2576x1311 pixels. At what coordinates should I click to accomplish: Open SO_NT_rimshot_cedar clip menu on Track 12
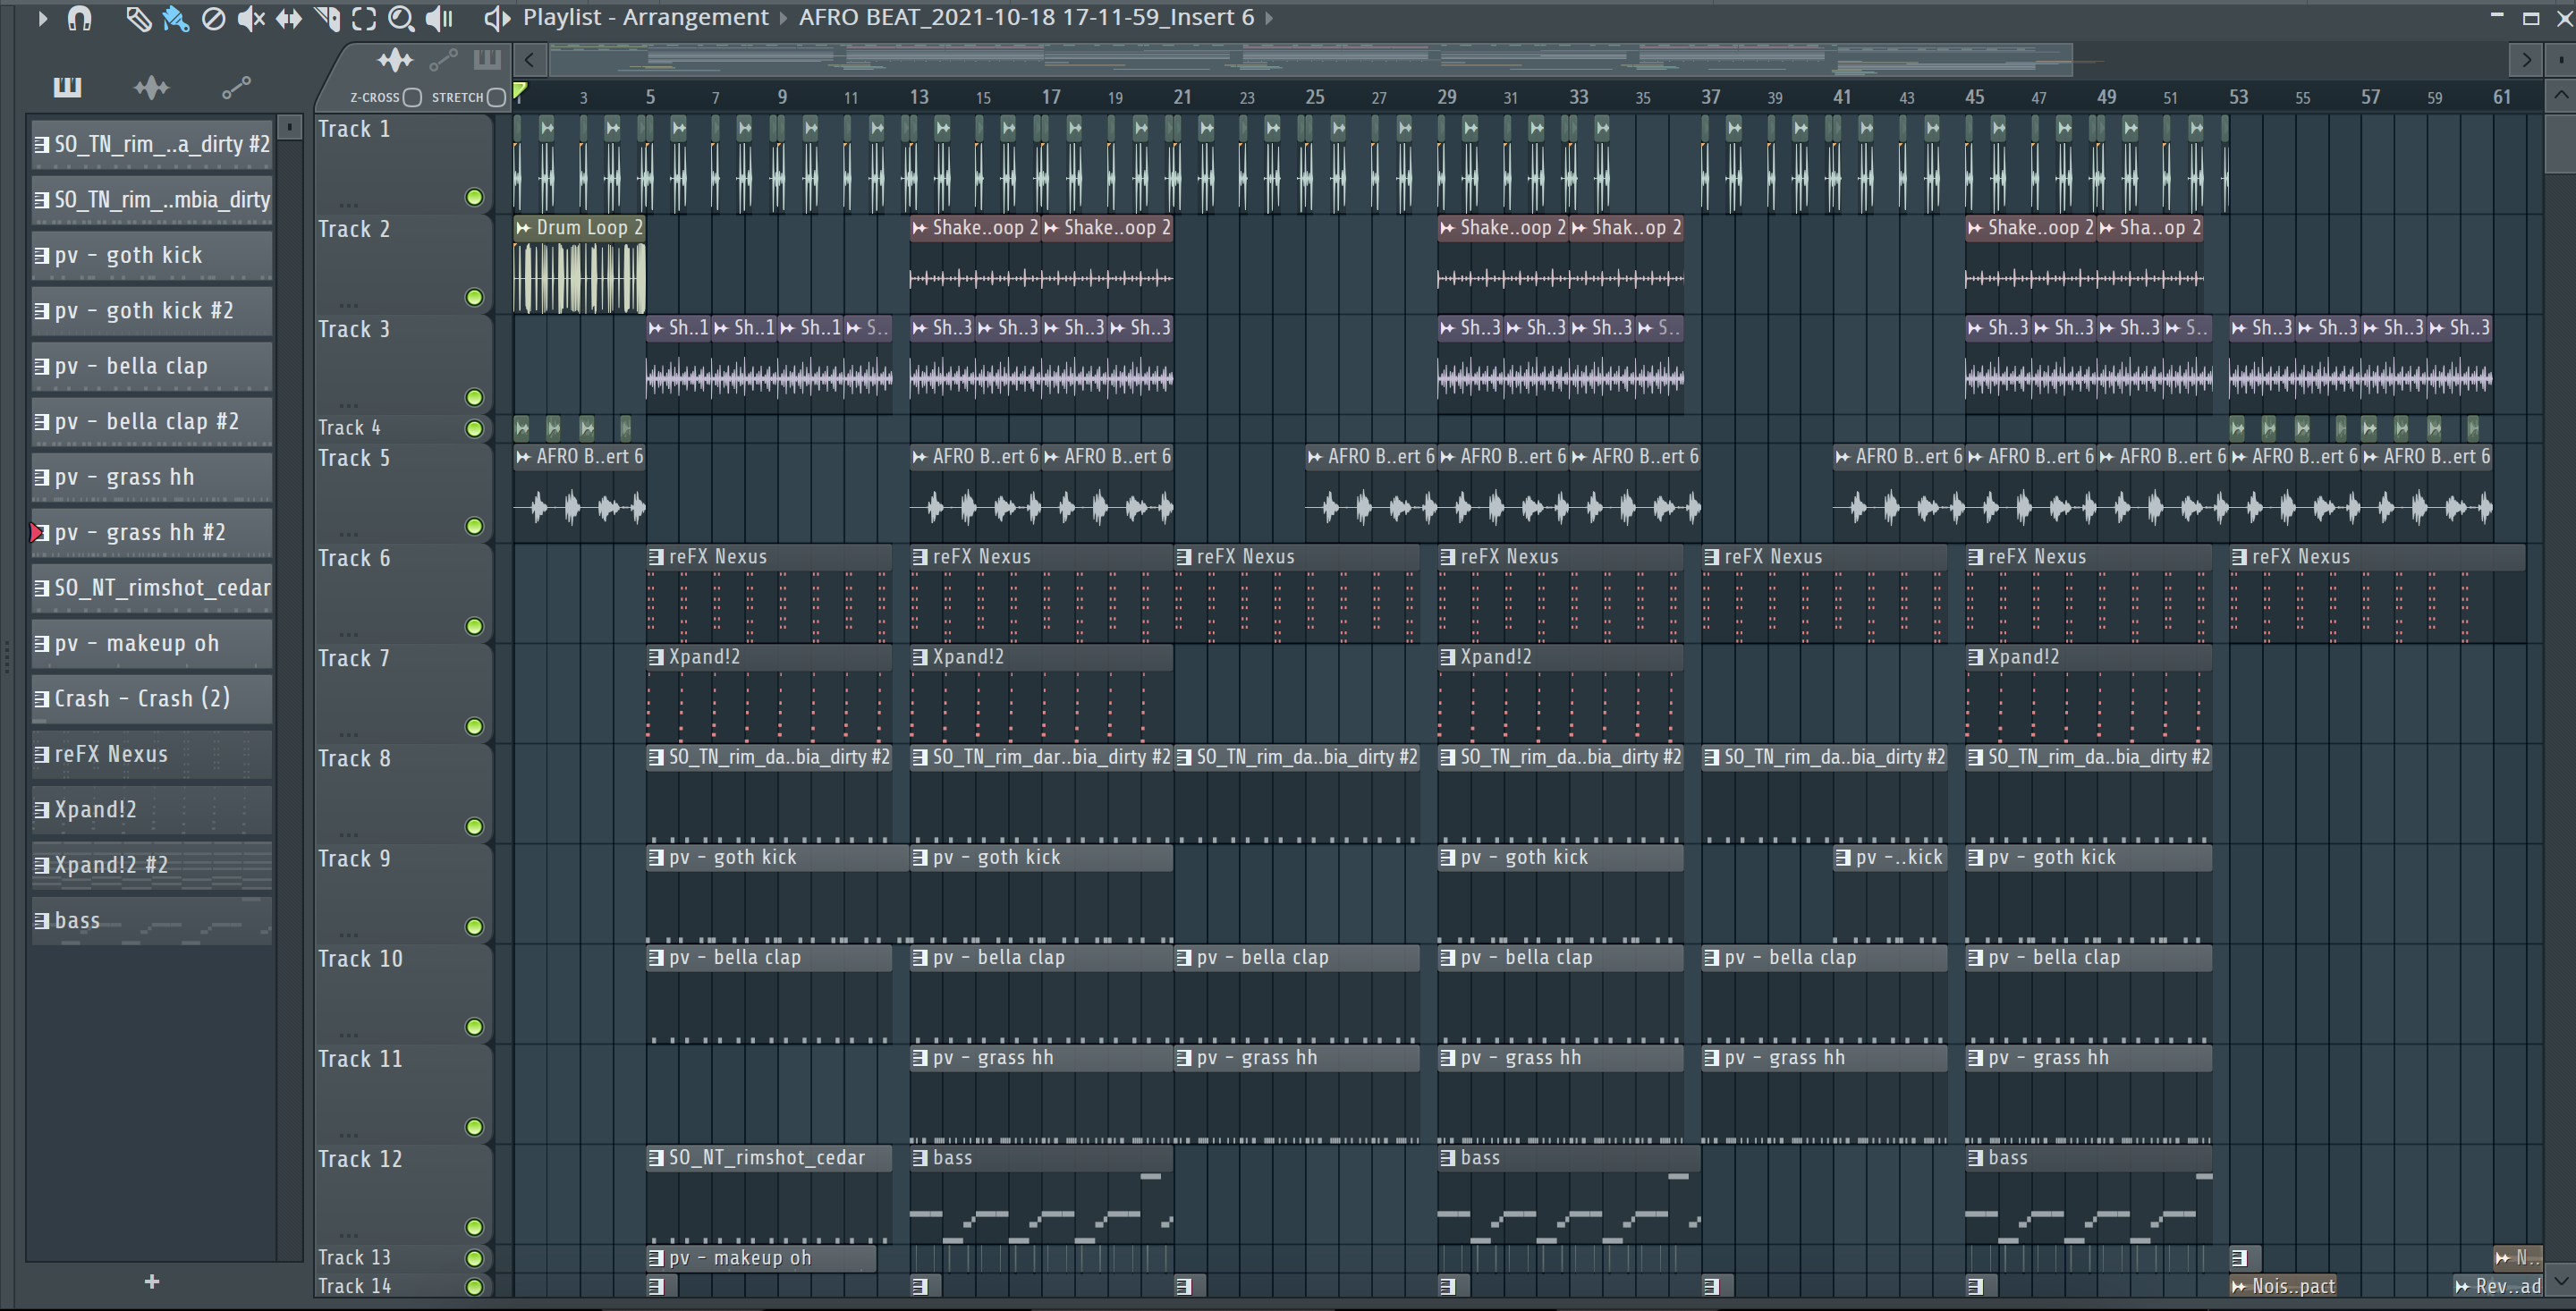coord(656,1158)
